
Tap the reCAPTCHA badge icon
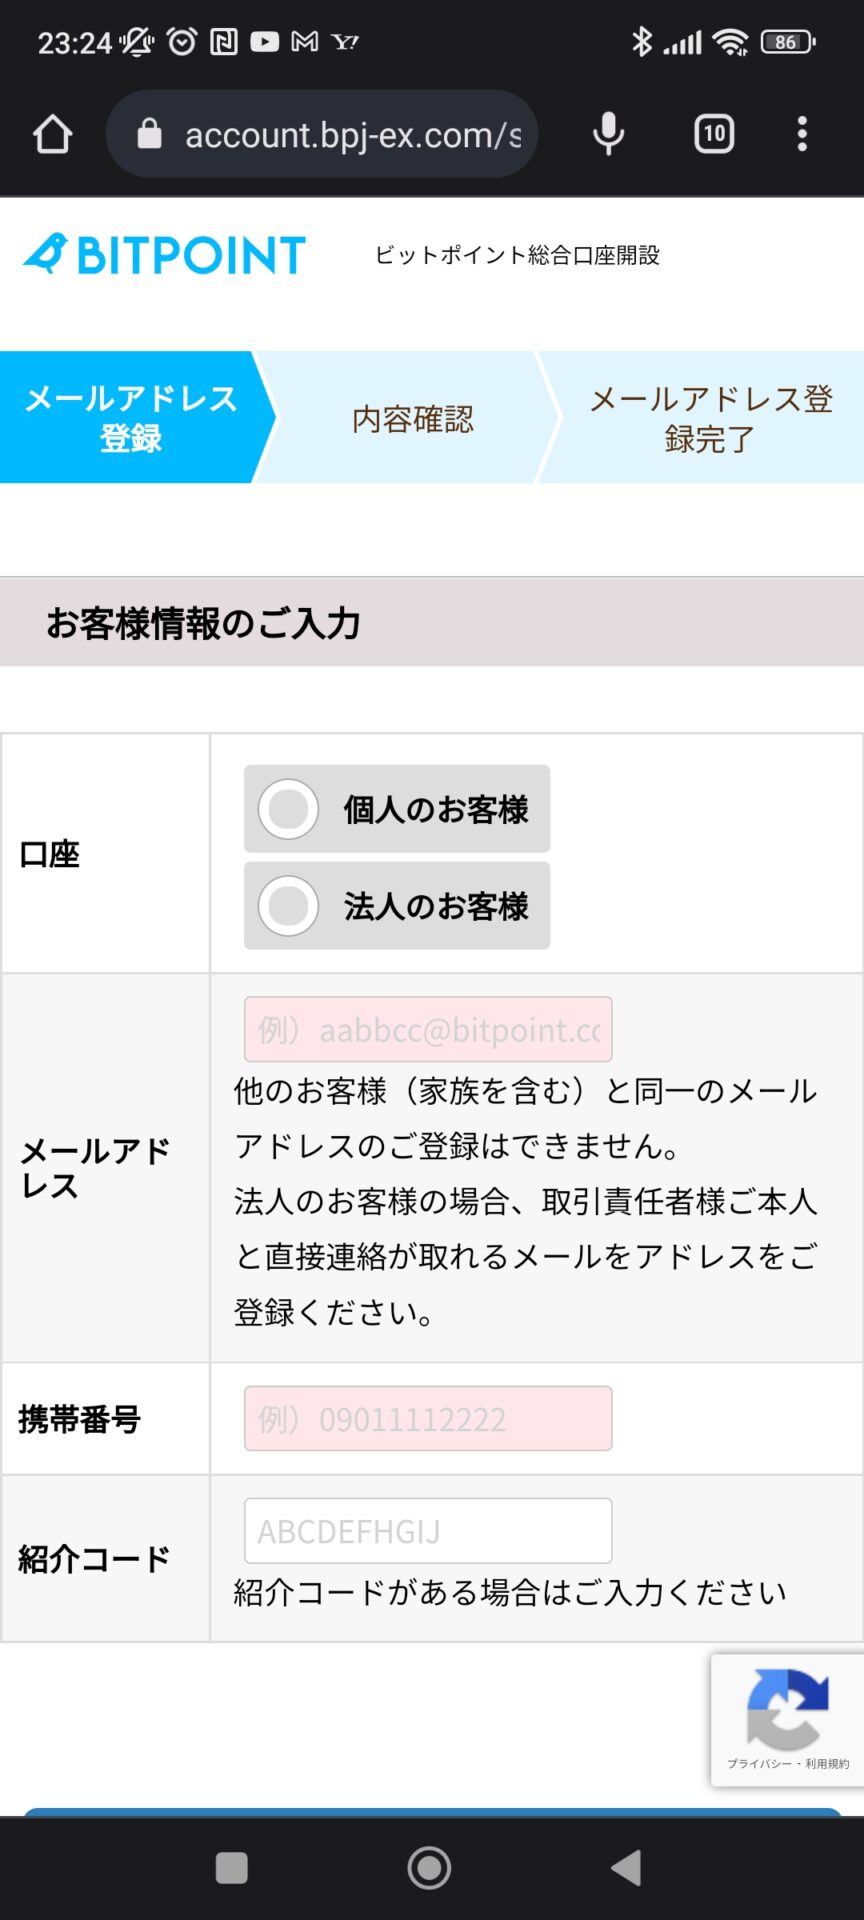click(787, 1708)
